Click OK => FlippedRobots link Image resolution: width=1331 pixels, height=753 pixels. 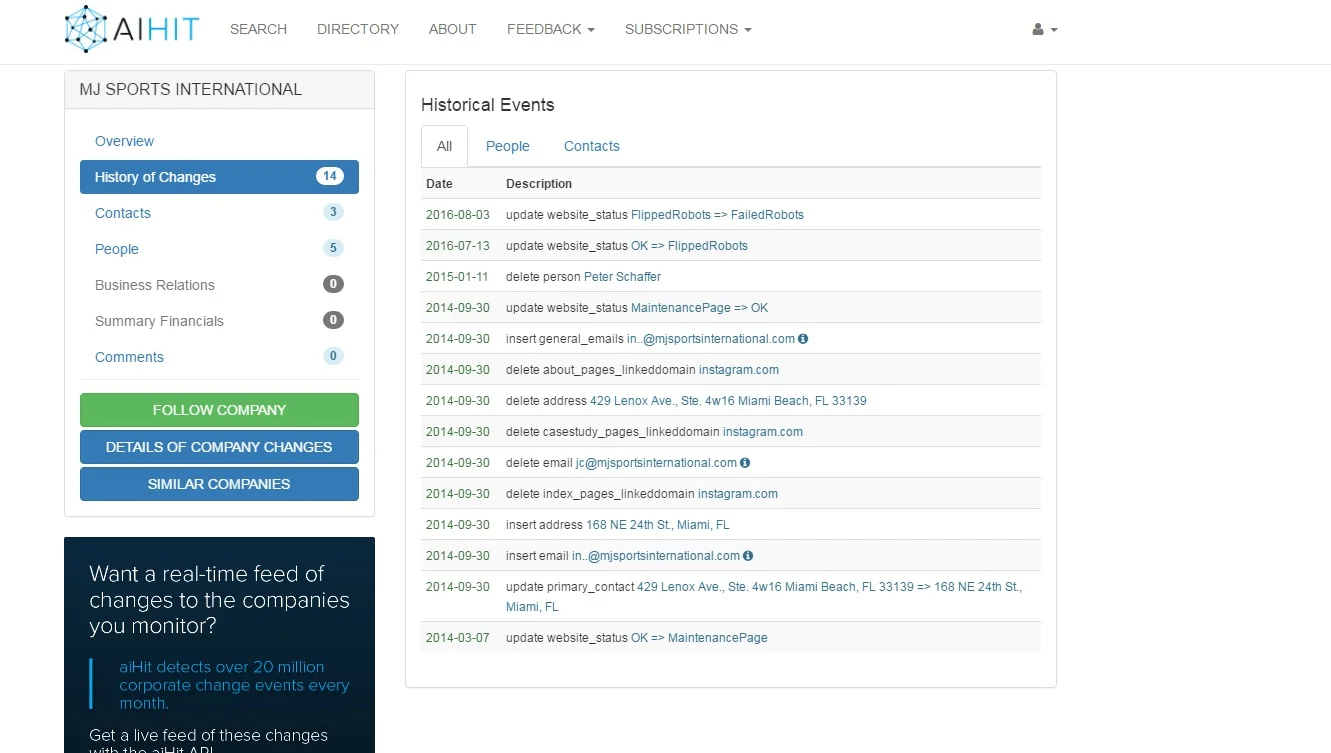(689, 246)
